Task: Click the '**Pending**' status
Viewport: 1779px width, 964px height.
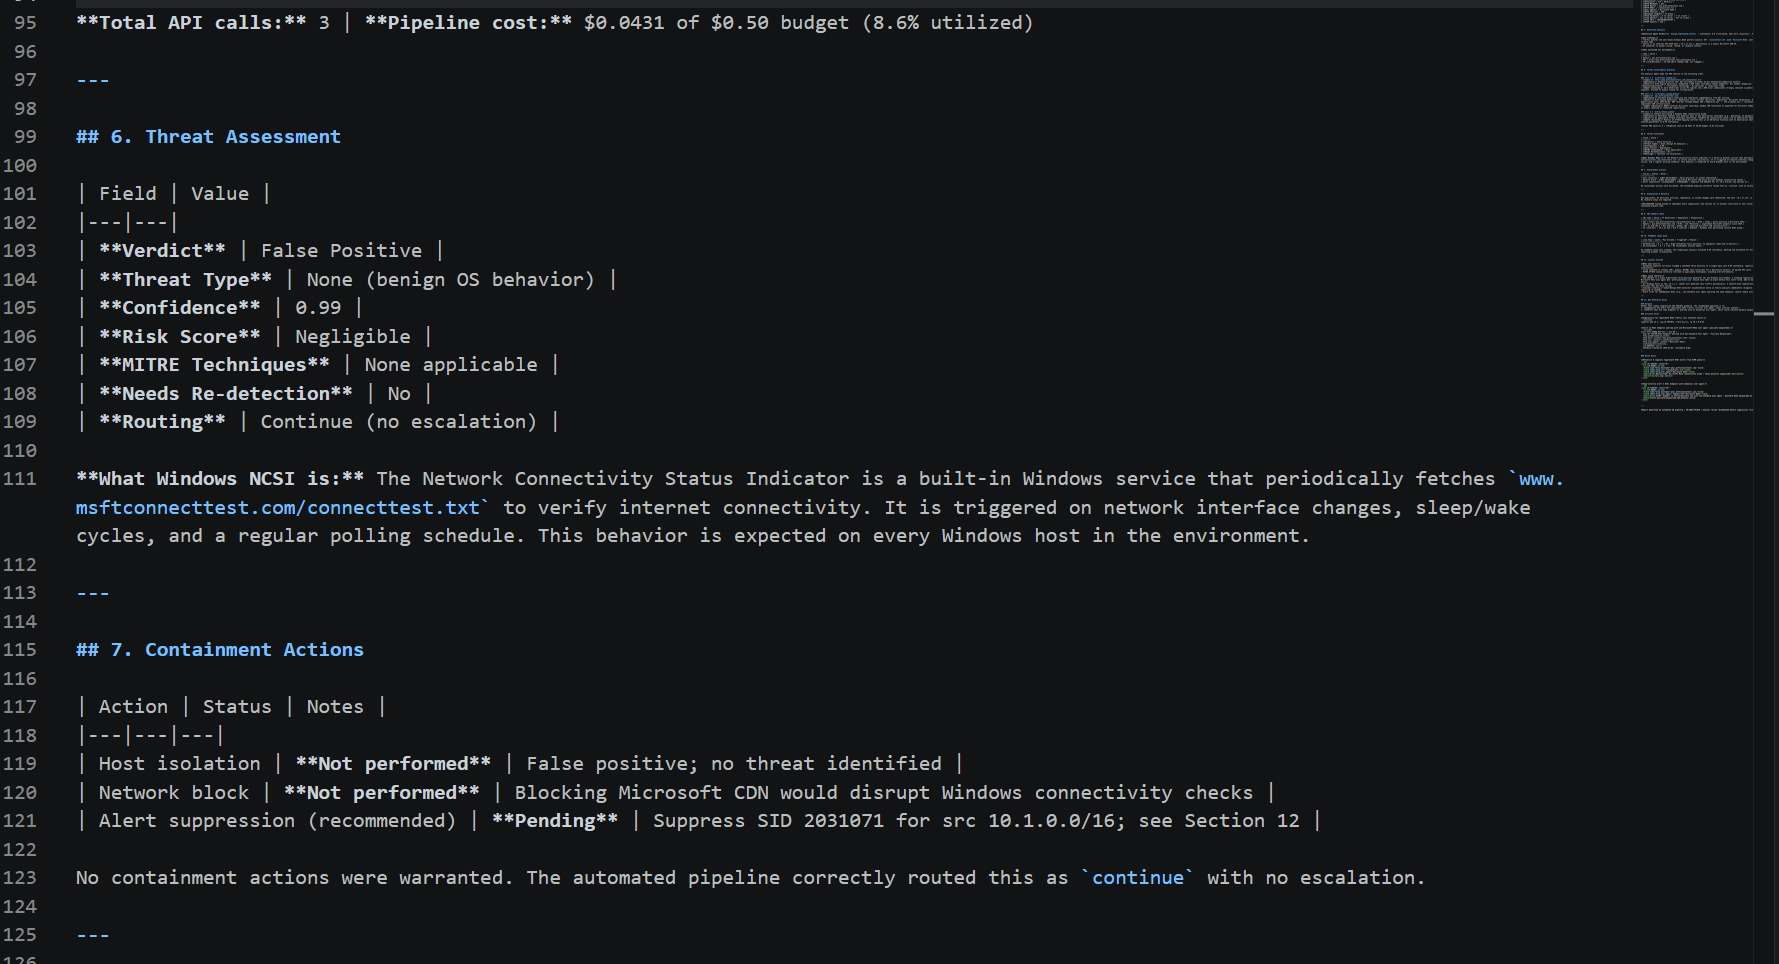Action: (554, 821)
